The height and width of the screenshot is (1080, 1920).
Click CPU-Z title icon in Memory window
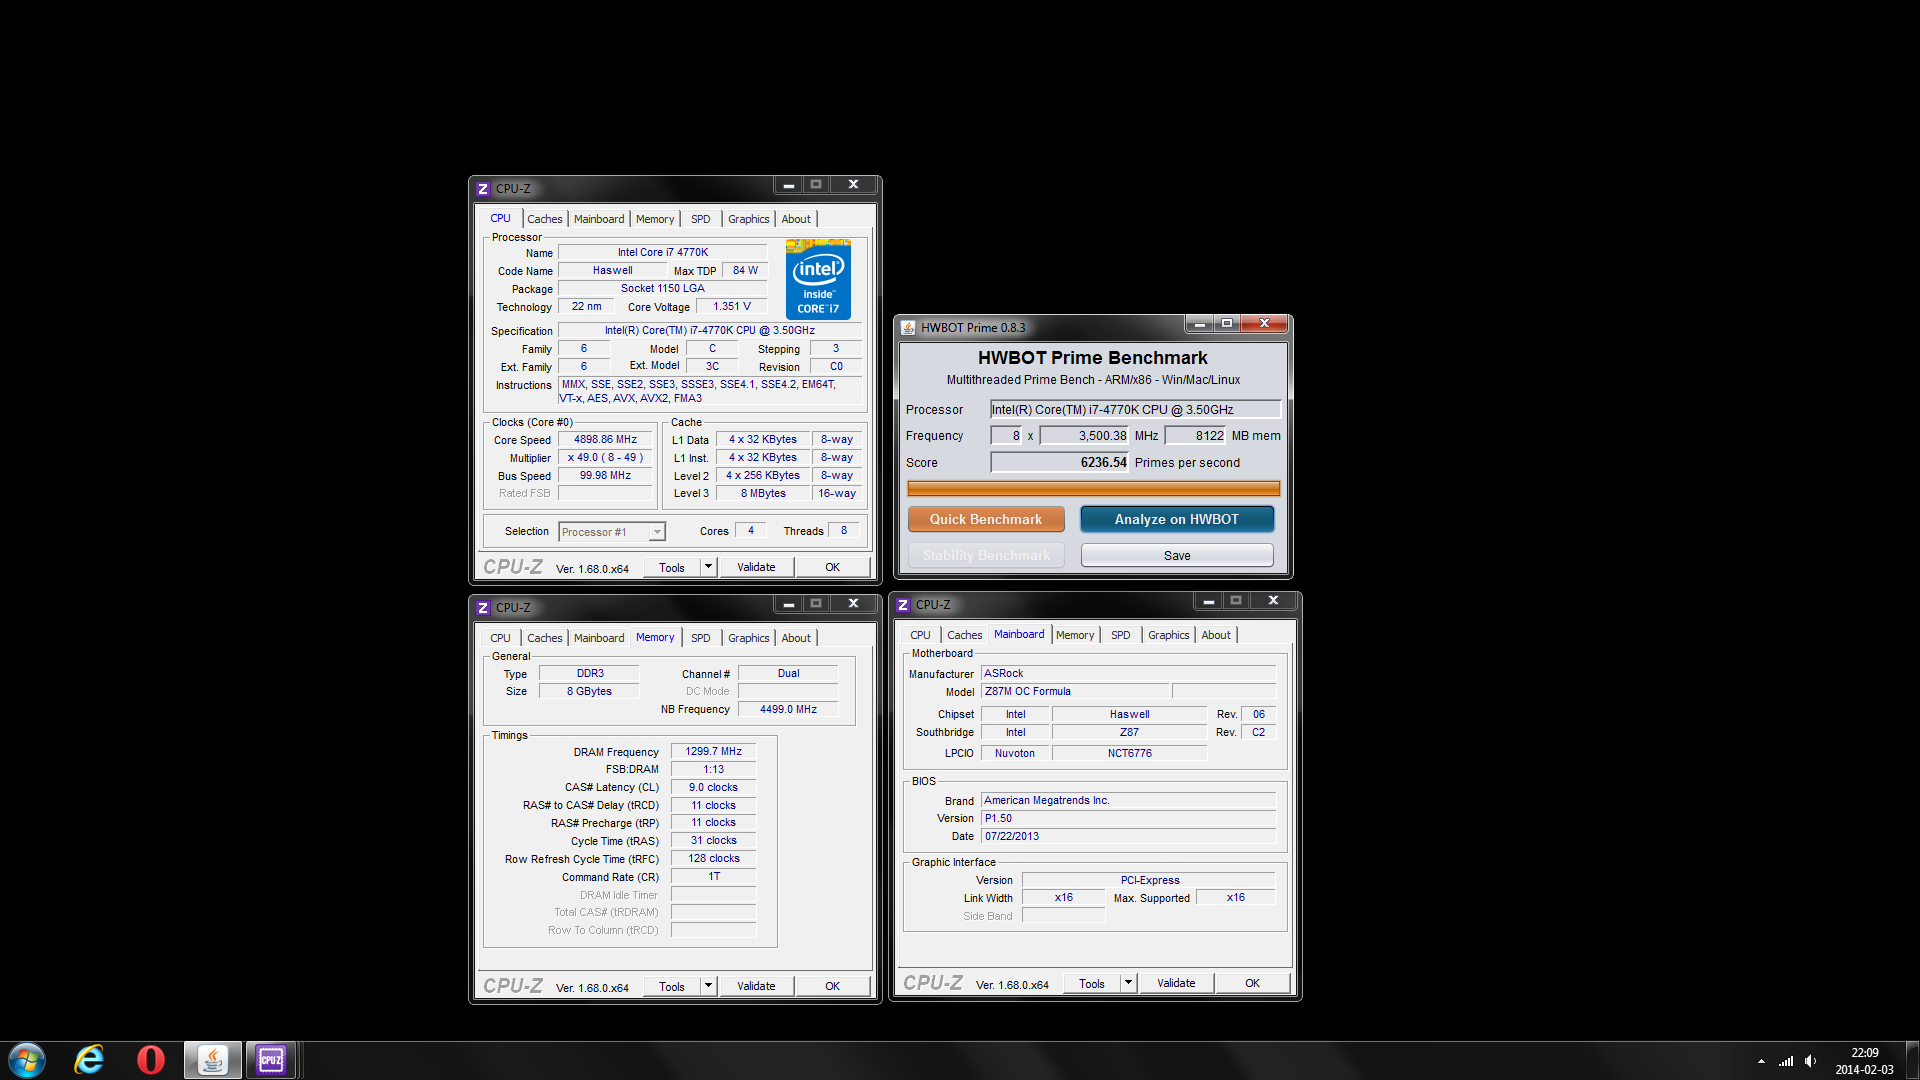(x=483, y=608)
